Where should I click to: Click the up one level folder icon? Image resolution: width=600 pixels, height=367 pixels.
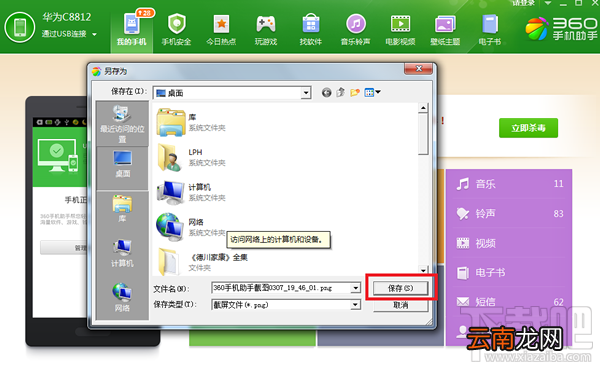pyautogui.click(x=341, y=93)
